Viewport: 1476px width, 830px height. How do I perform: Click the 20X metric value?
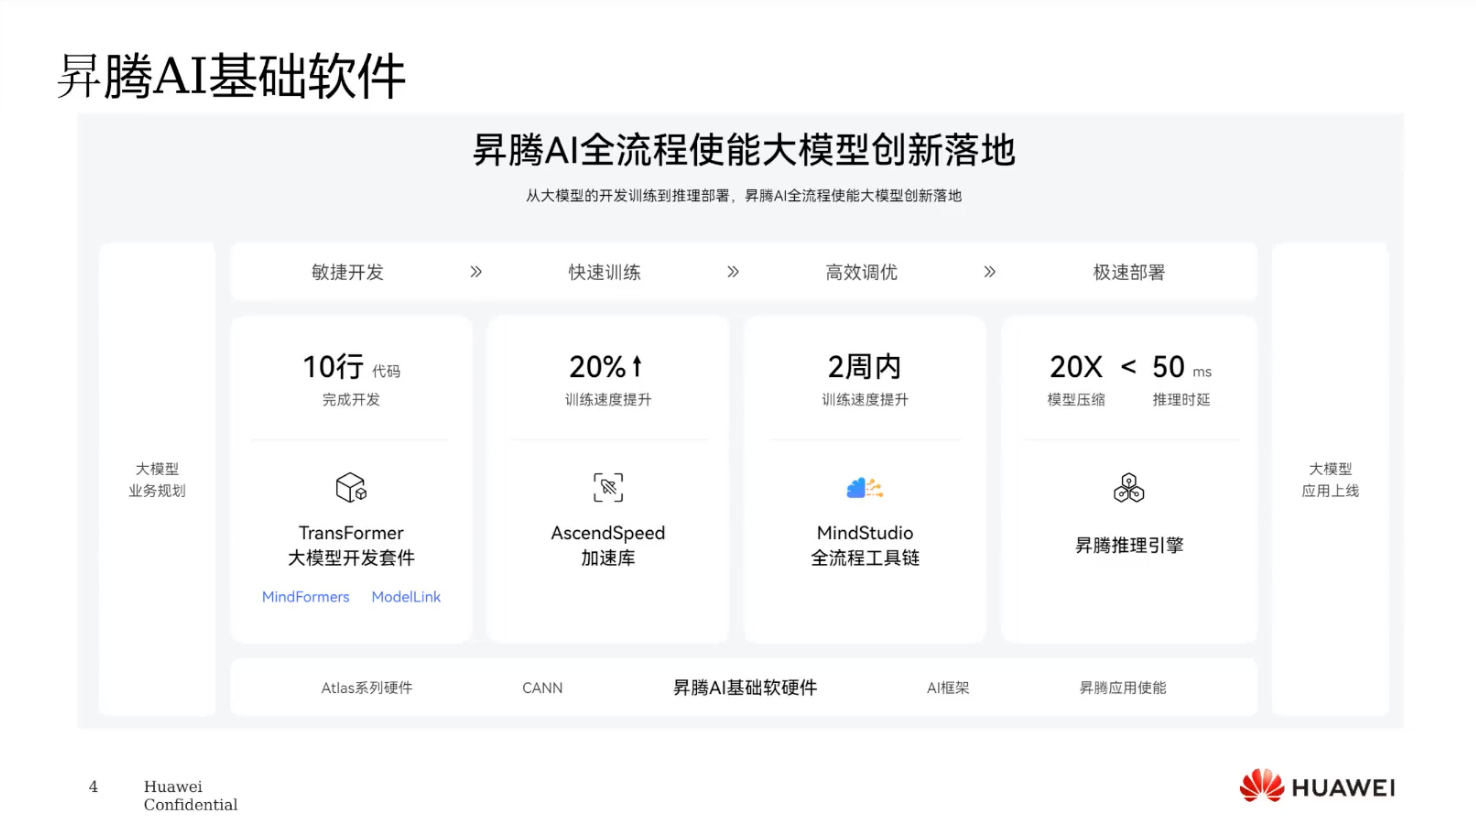1076,367
